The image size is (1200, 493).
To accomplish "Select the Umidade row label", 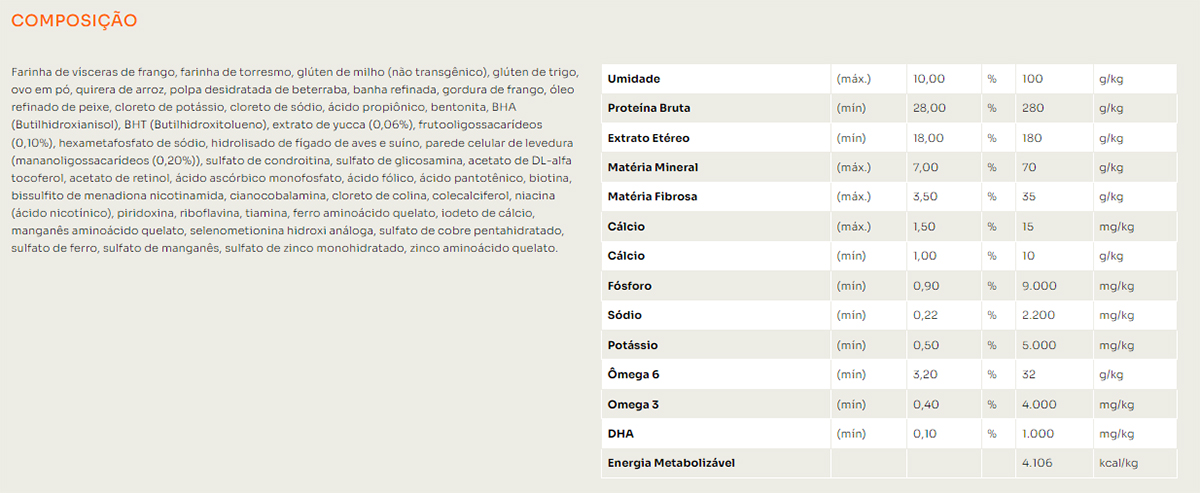I will click(634, 78).
